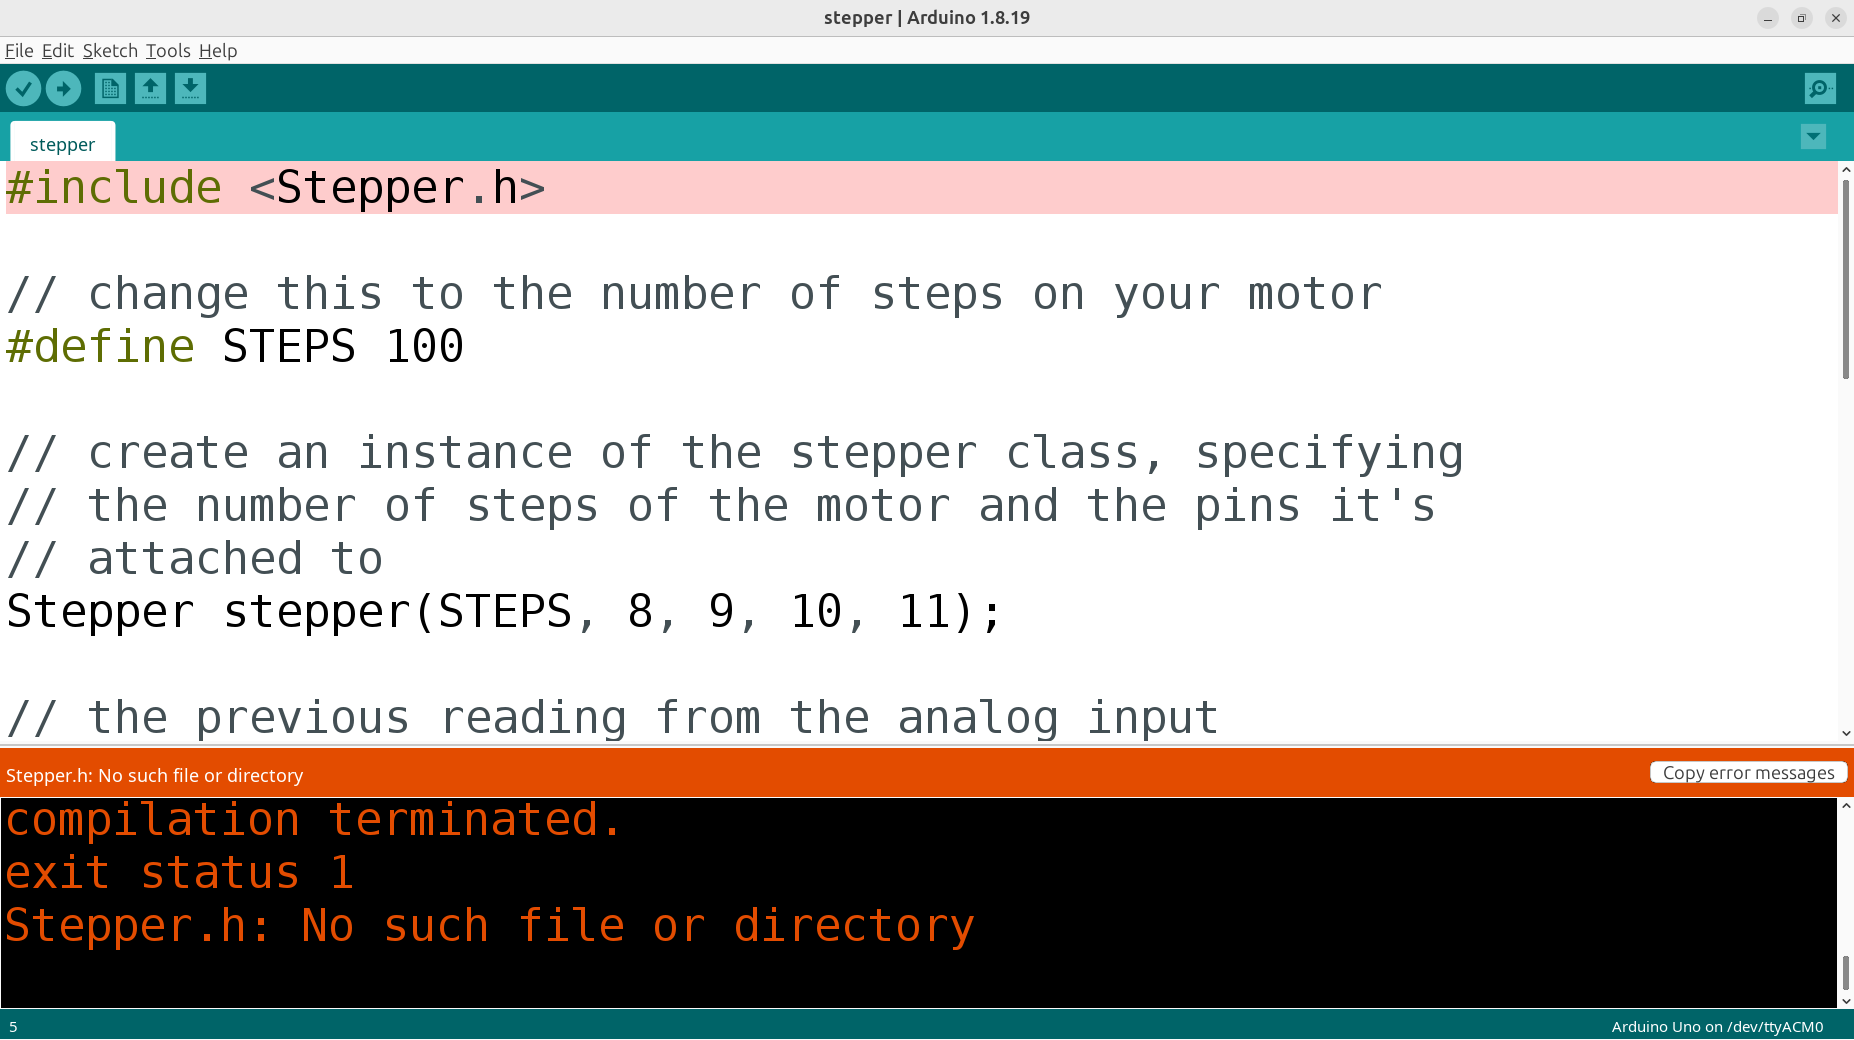This screenshot has height=1040, width=1854.
Task: Open the tab options dropdown arrow
Action: pos(1813,137)
